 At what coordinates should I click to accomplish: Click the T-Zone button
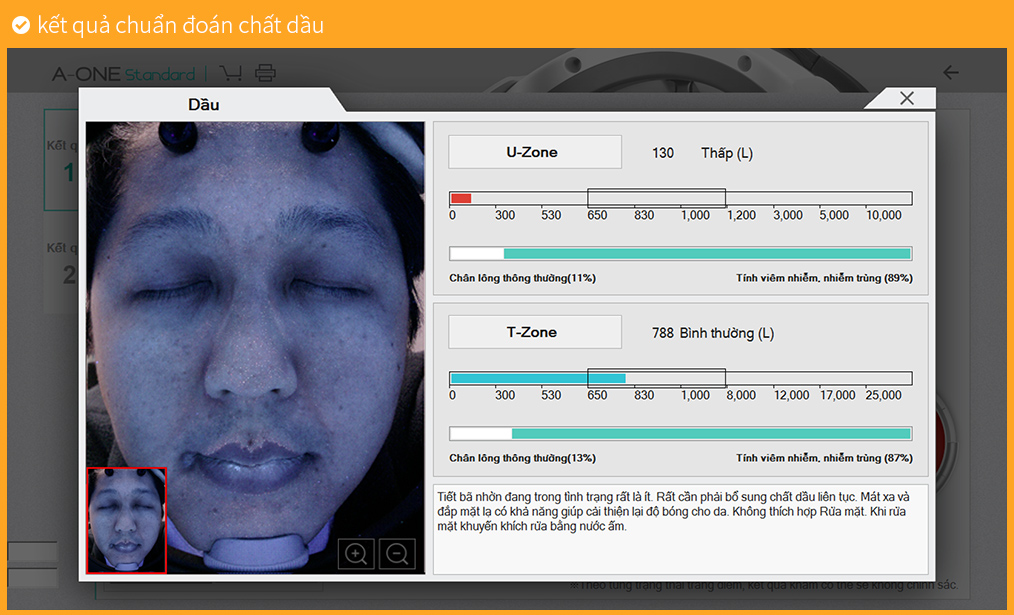pyautogui.click(x=534, y=332)
